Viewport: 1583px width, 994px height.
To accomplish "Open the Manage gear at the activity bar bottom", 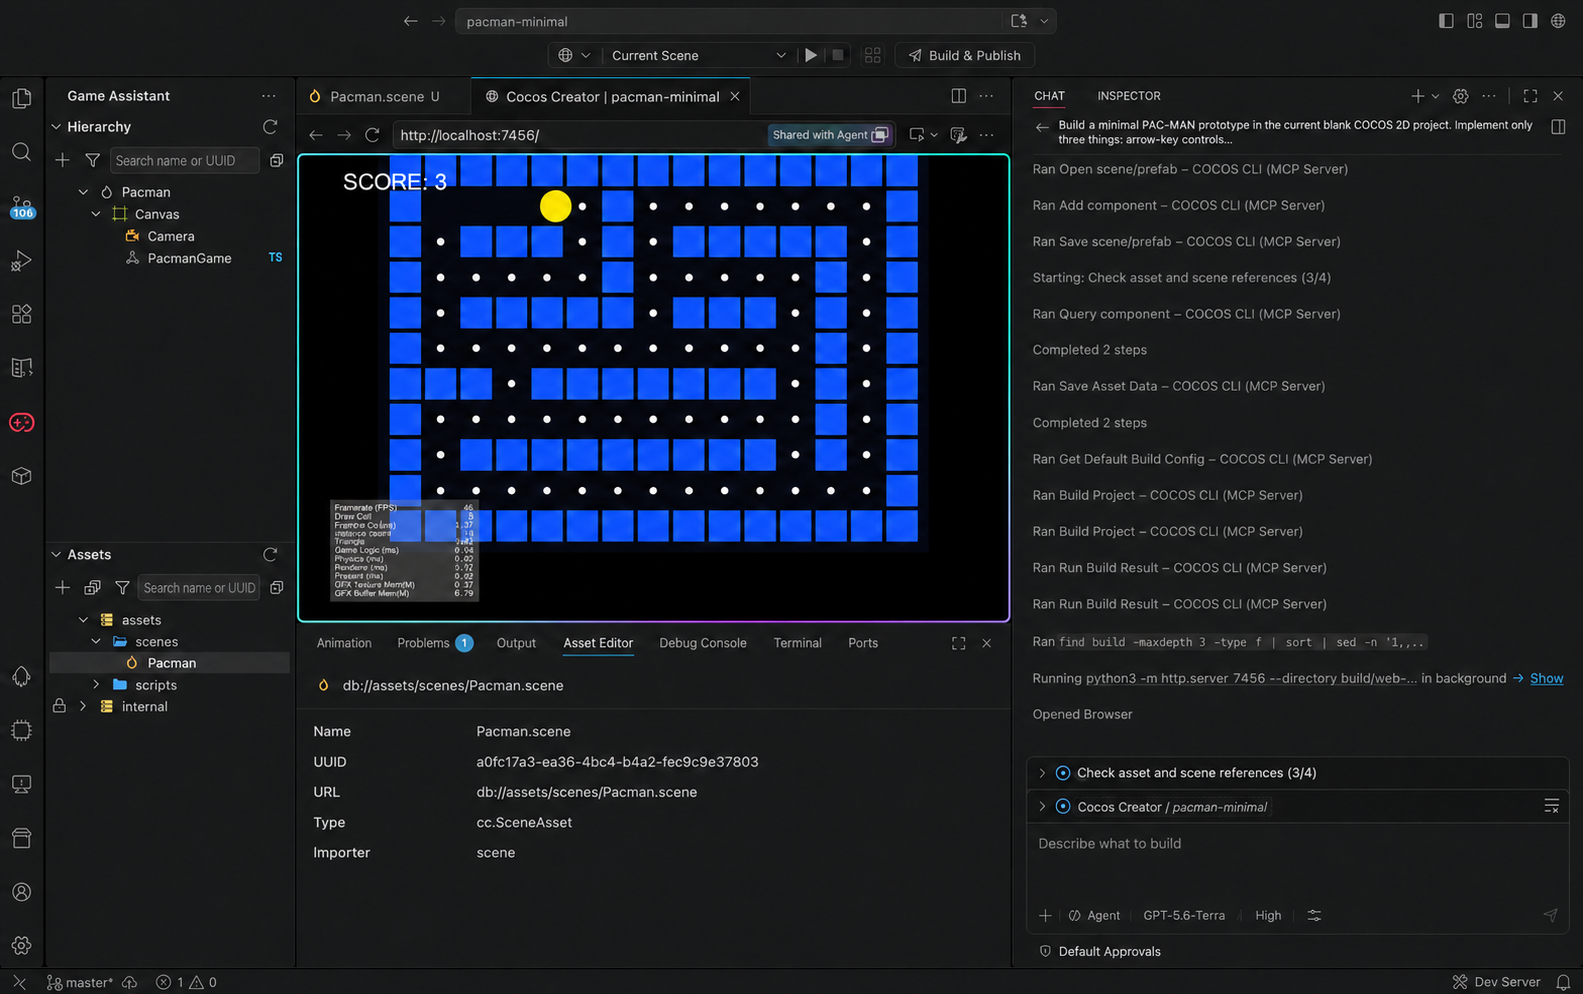I will pyautogui.click(x=21, y=945).
